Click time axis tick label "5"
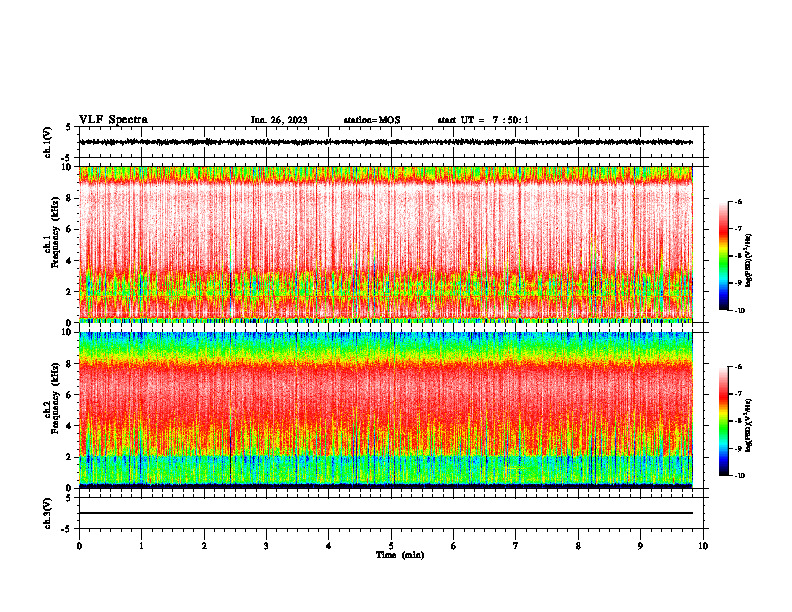792x612 pixels. point(391,546)
